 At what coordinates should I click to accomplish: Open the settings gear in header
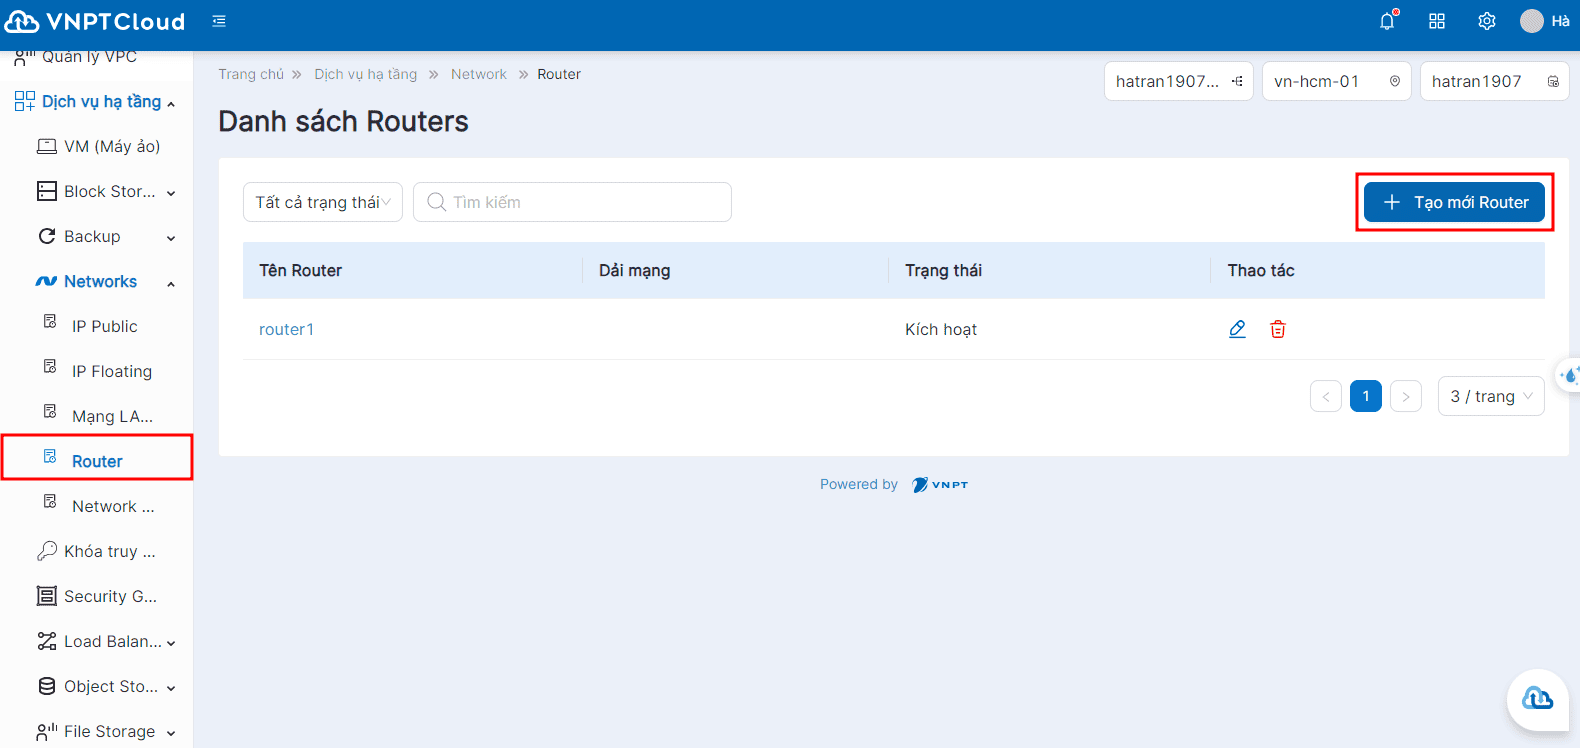tap(1487, 21)
